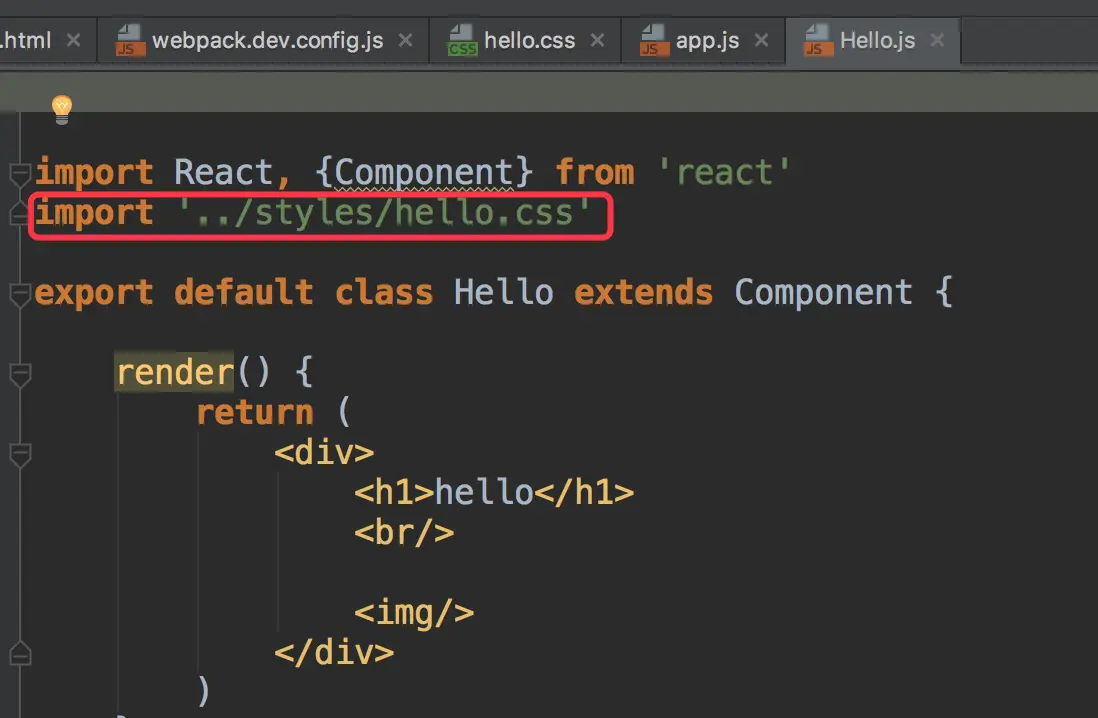Screen dimensions: 1098x718
Task: Click the default keyword
Action: pyautogui.click(x=244, y=292)
